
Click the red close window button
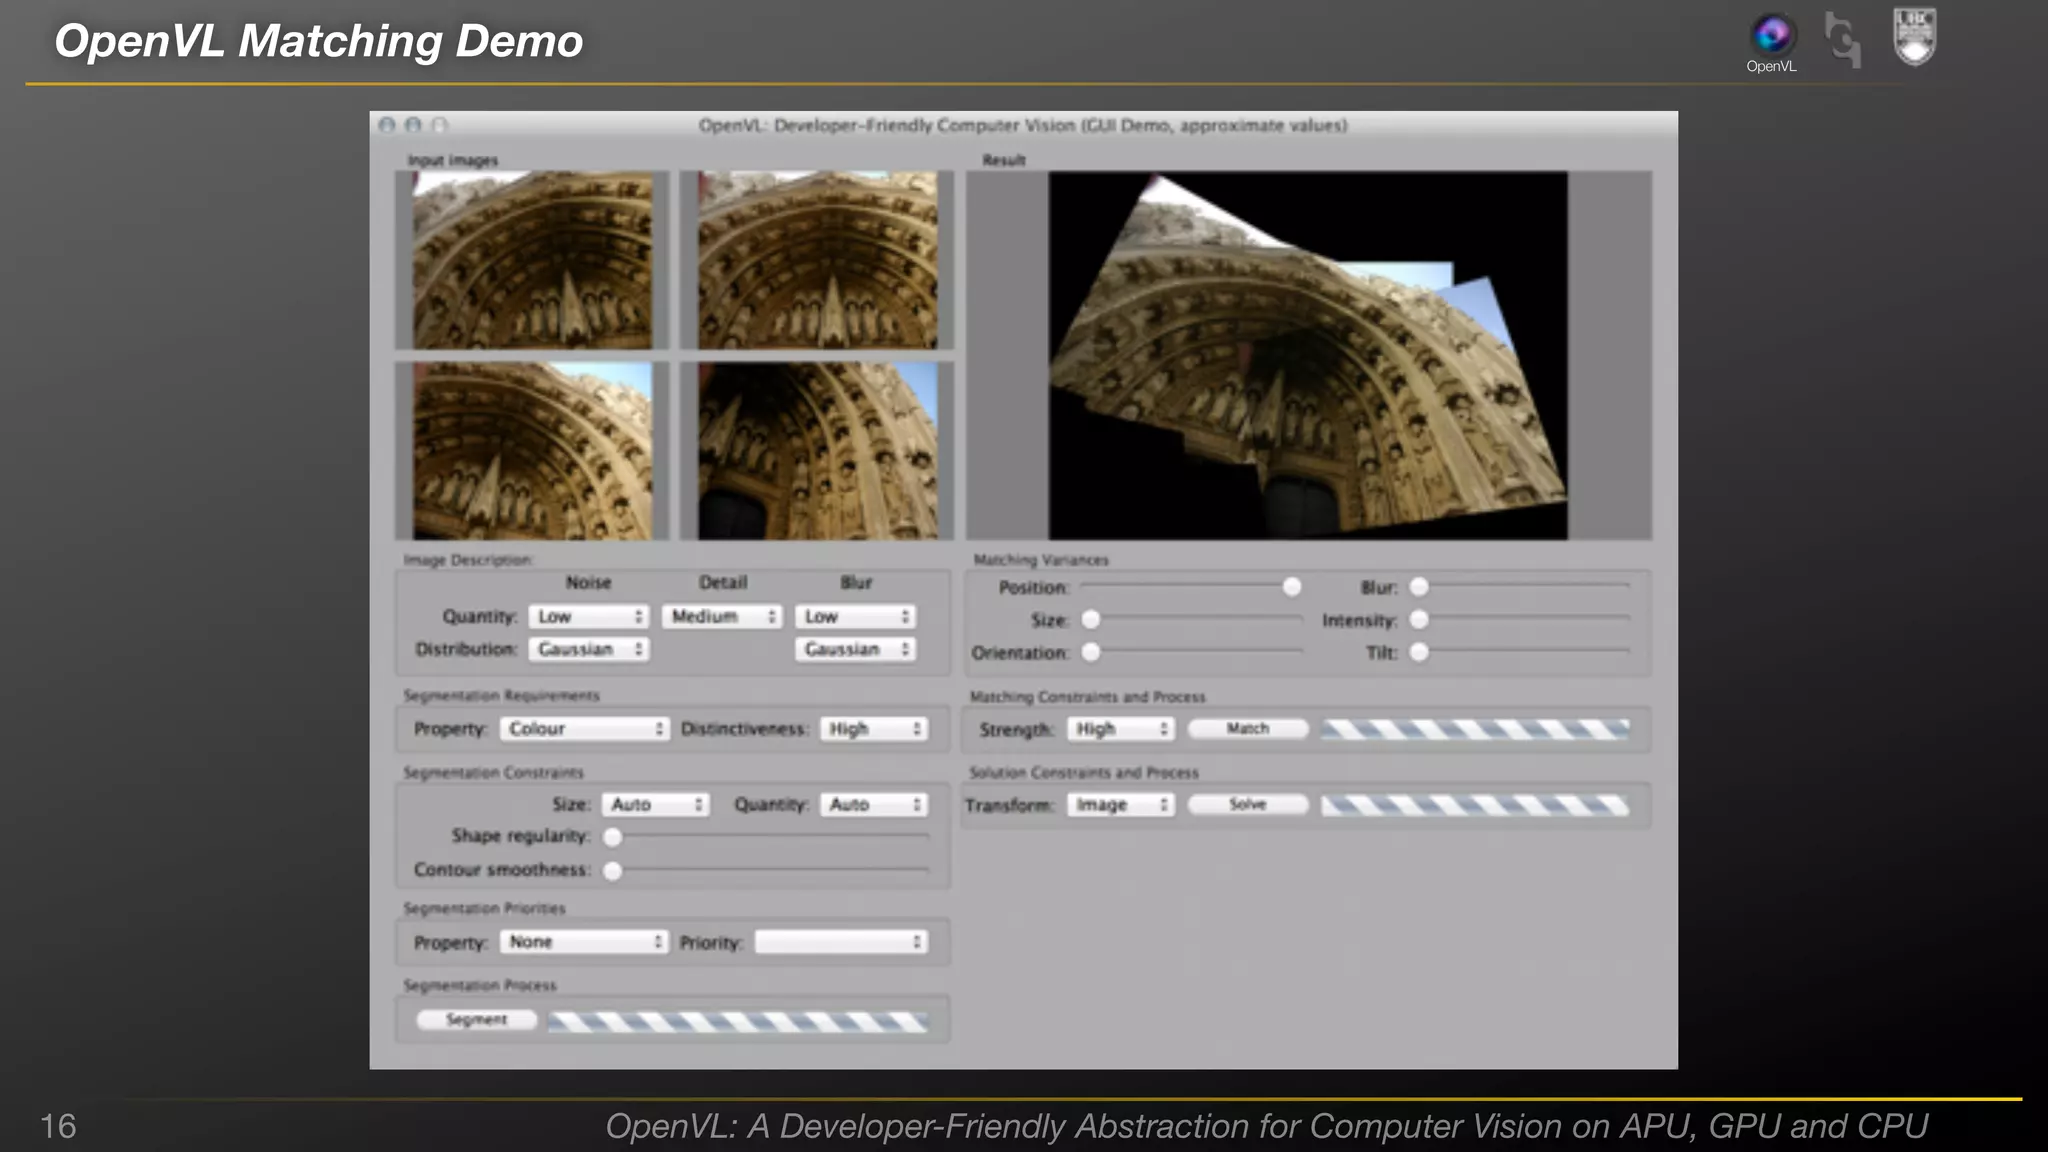tap(387, 125)
